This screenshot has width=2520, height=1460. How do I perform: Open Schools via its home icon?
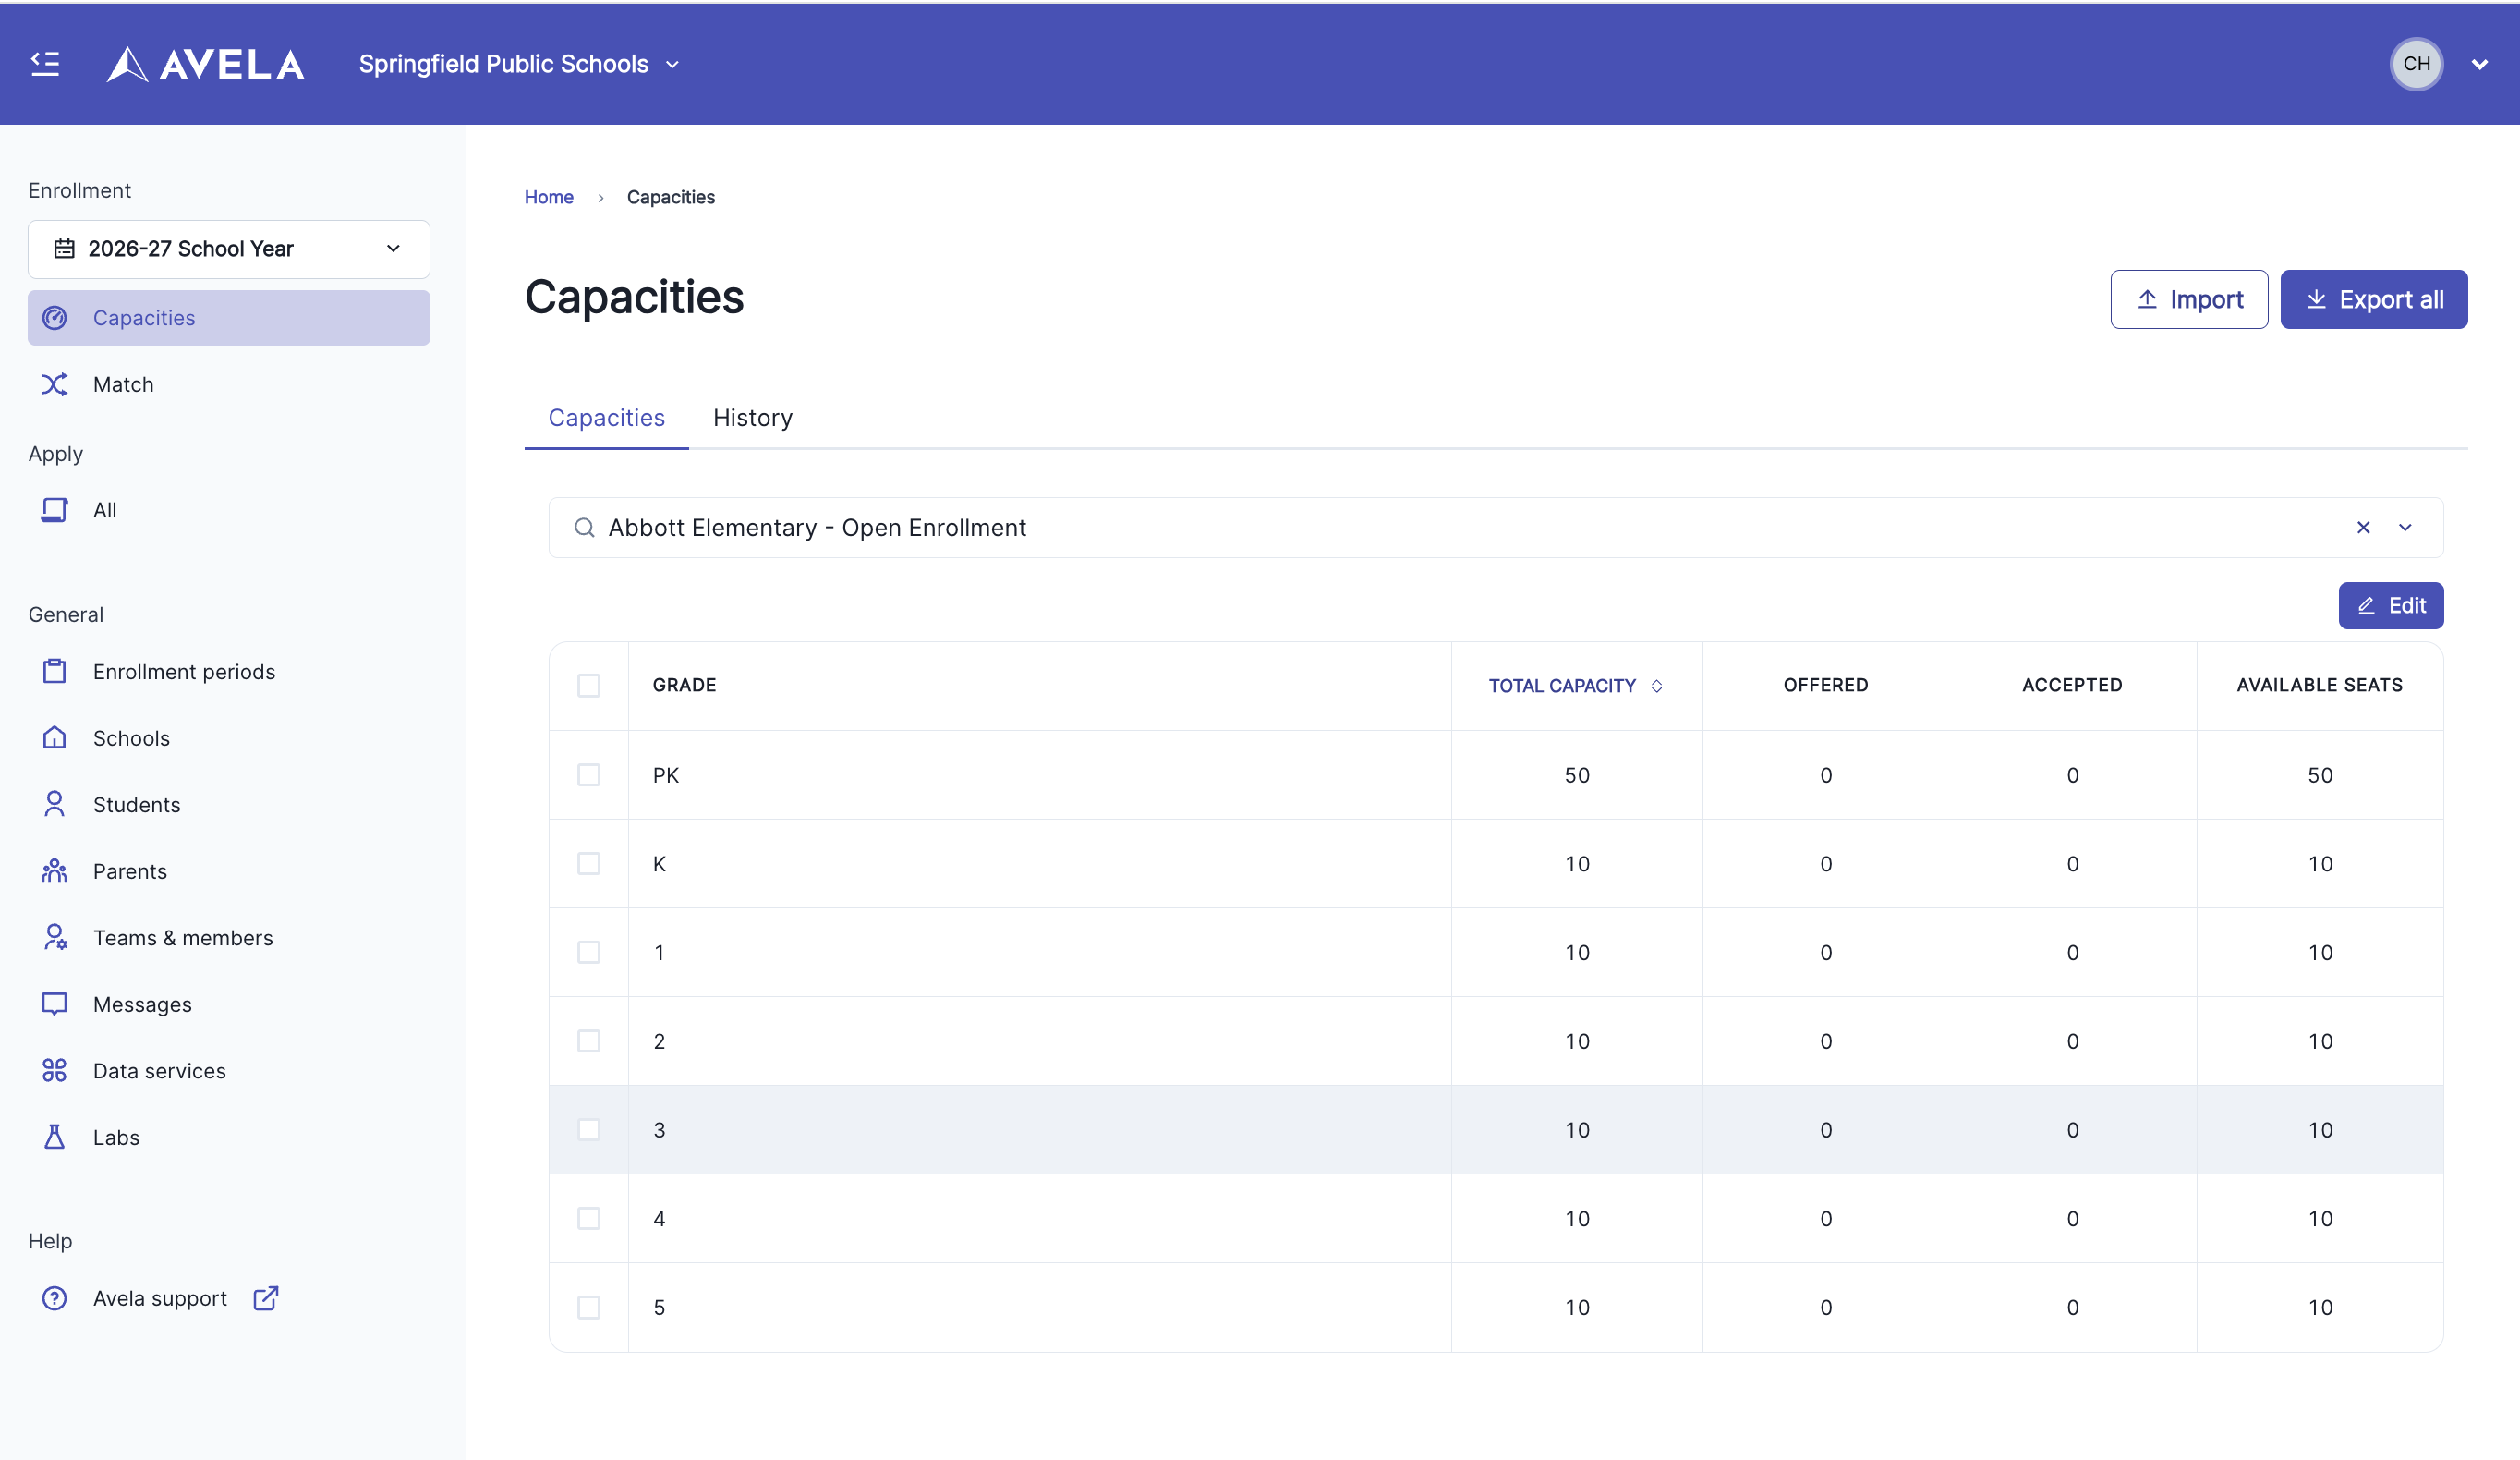[x=54, y=738]
